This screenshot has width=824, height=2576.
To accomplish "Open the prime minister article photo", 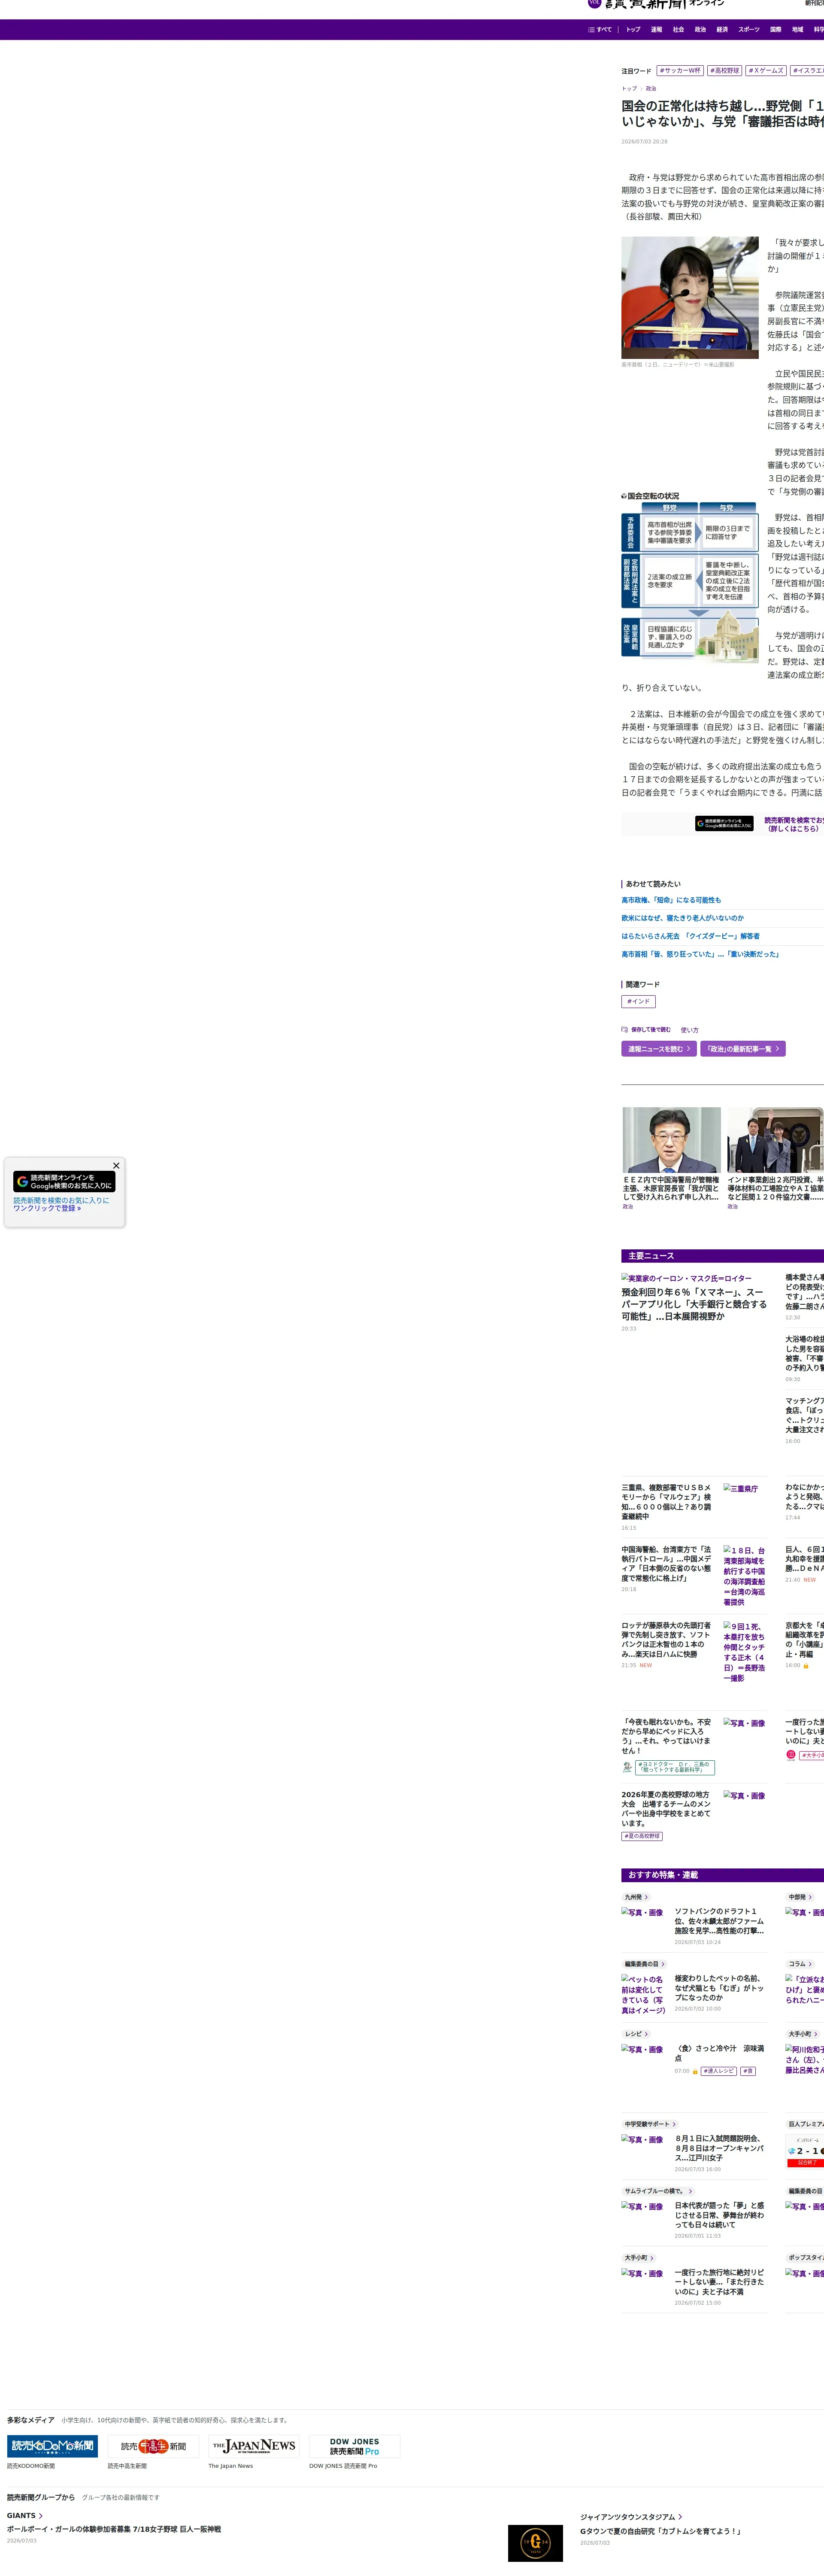I will pyautogui.click(x=690, y=298).
